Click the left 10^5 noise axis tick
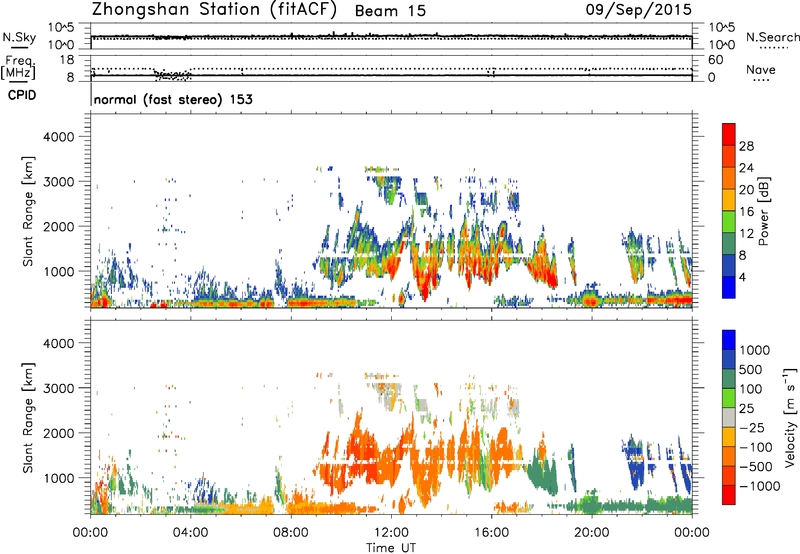Screen dimensions: 800x554 (61, 28)
